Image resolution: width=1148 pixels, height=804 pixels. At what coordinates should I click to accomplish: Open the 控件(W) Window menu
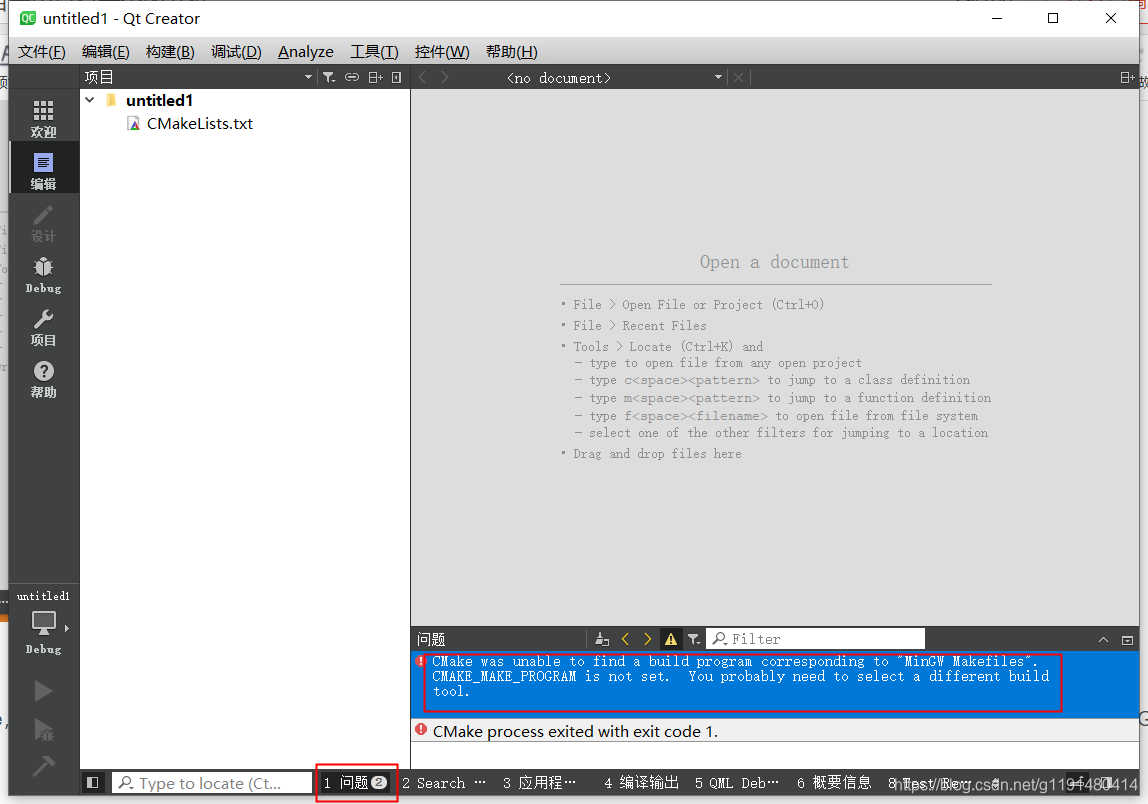(441, 52)
